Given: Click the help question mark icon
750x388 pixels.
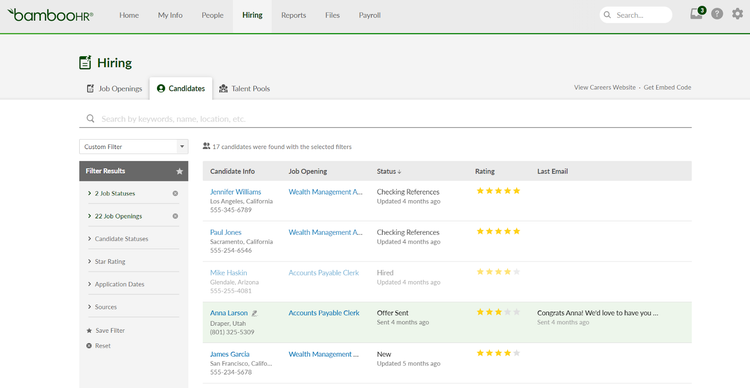Looking at the screenshot, I should [717, 14].
